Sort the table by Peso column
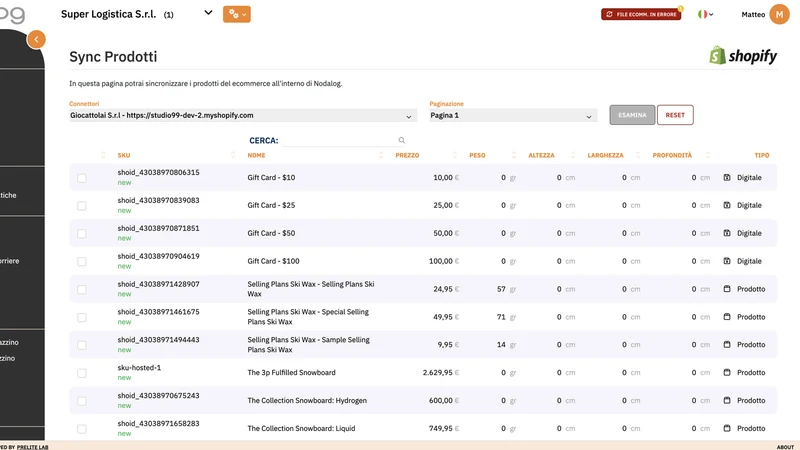 477,155
